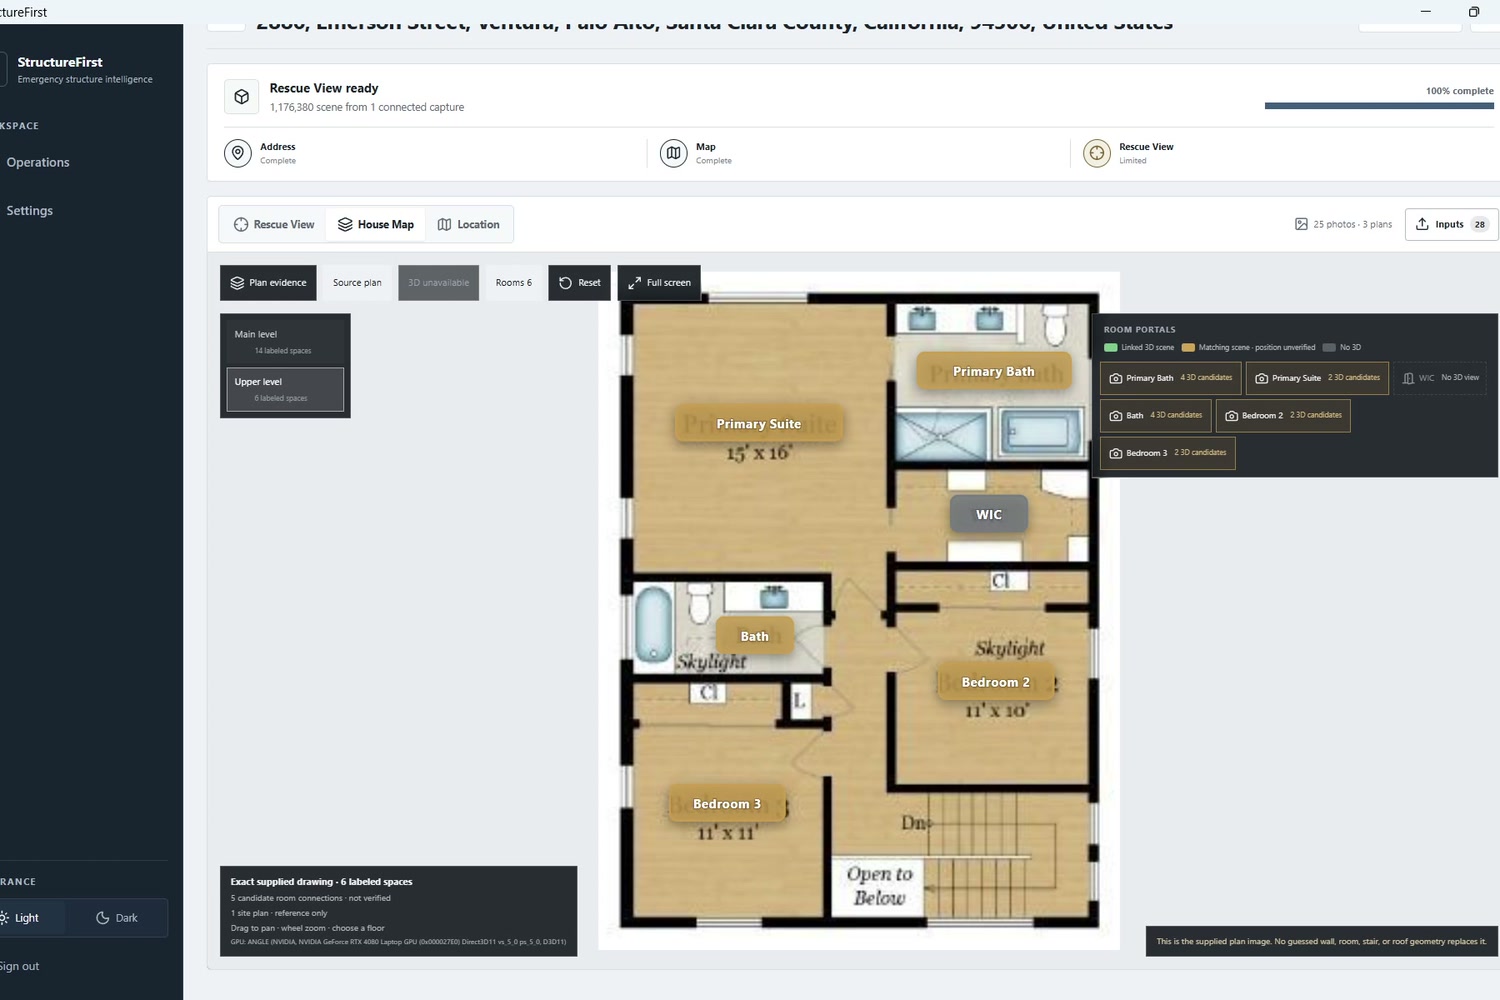The image size is (1500, 1000).
Task: Click the Rescue View limited step icon
Action: coord(1097,153)
